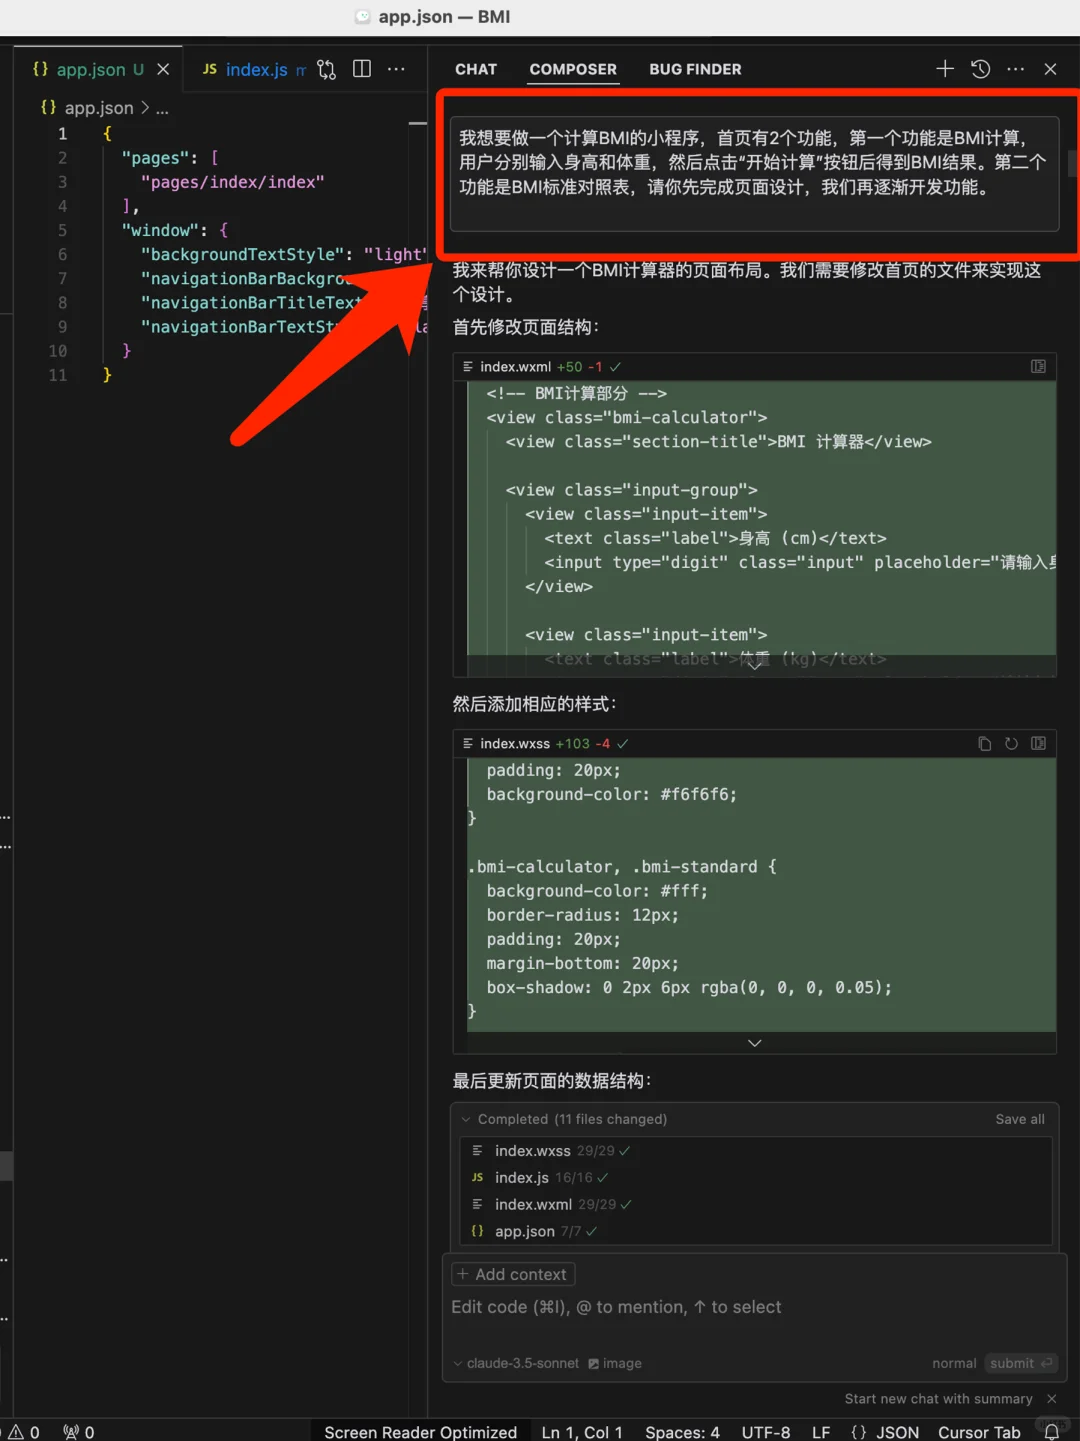
Task: Toggle the image attachment option
Action: (615, 1363)
